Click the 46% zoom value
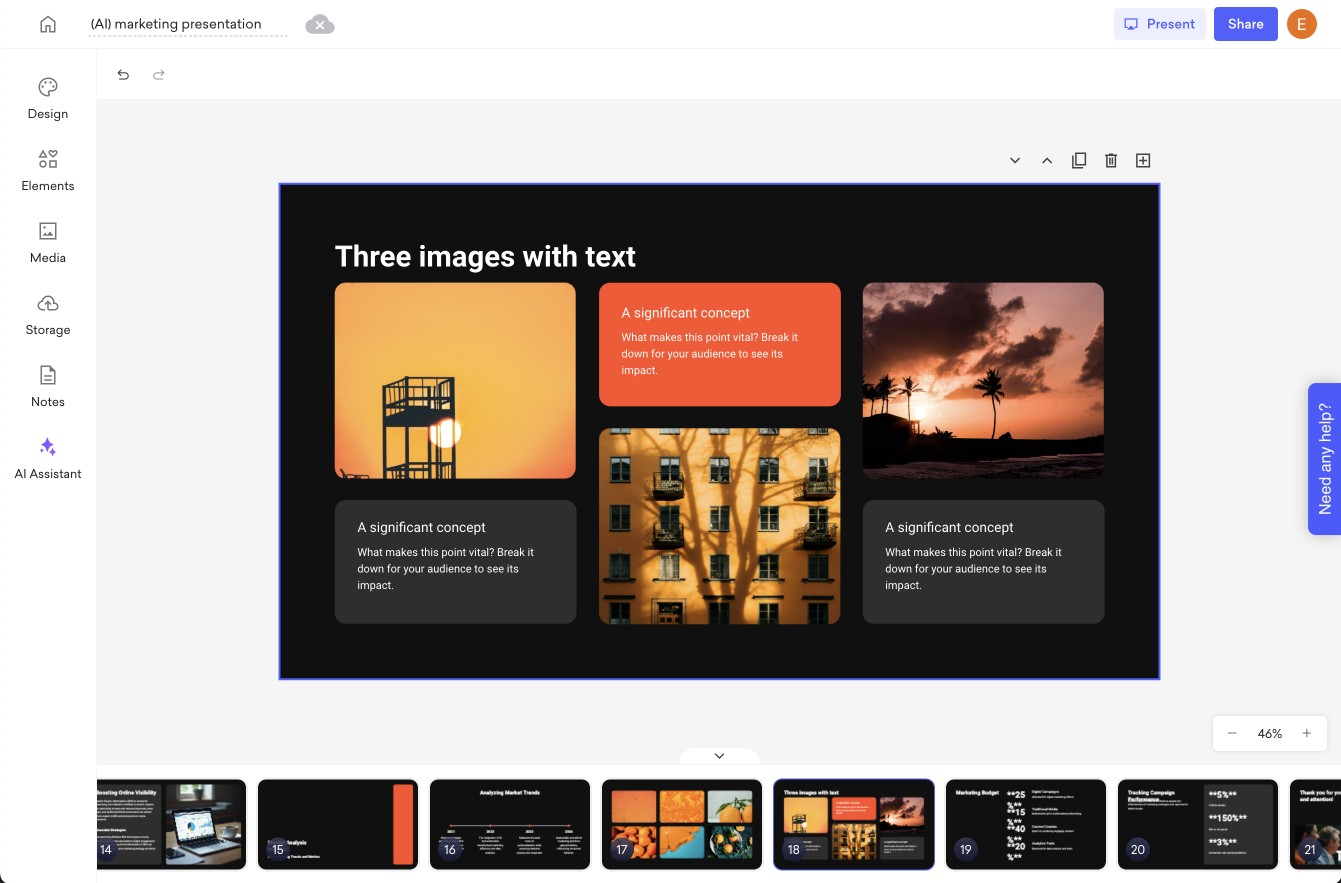The image size is (1341, 883). [x=1270, y=734]
